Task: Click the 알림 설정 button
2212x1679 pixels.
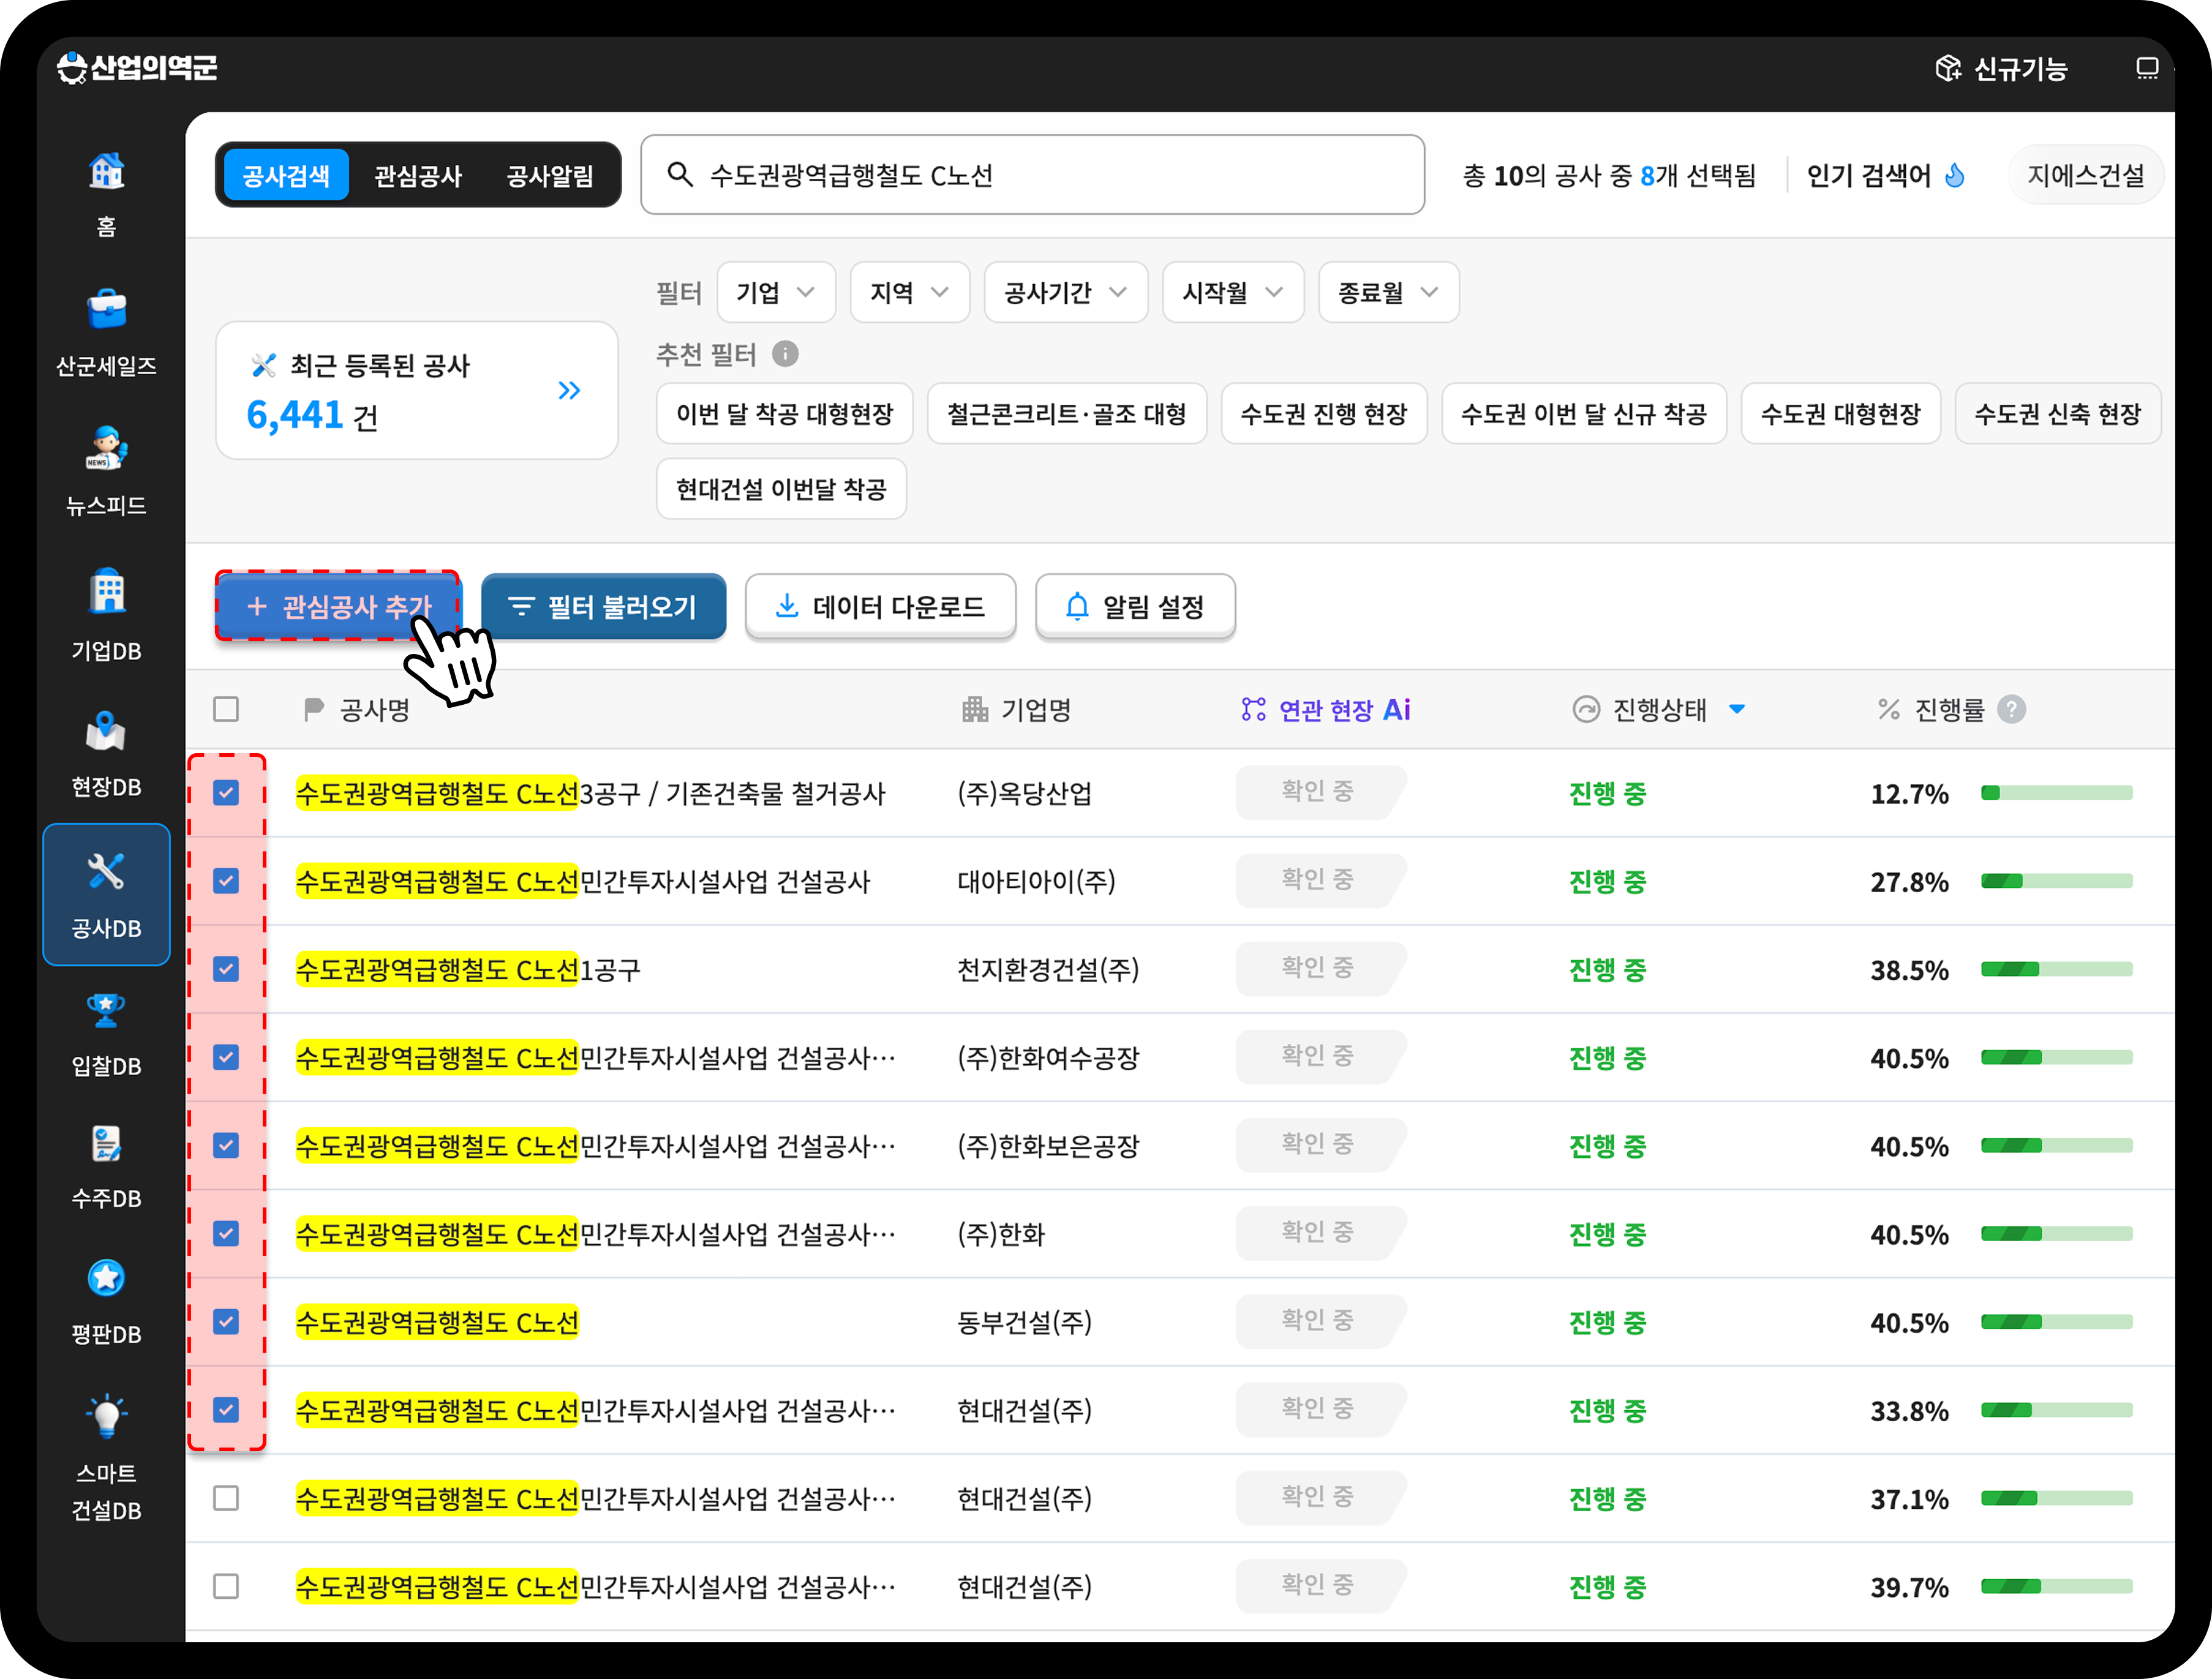Action: [1135, 606]
